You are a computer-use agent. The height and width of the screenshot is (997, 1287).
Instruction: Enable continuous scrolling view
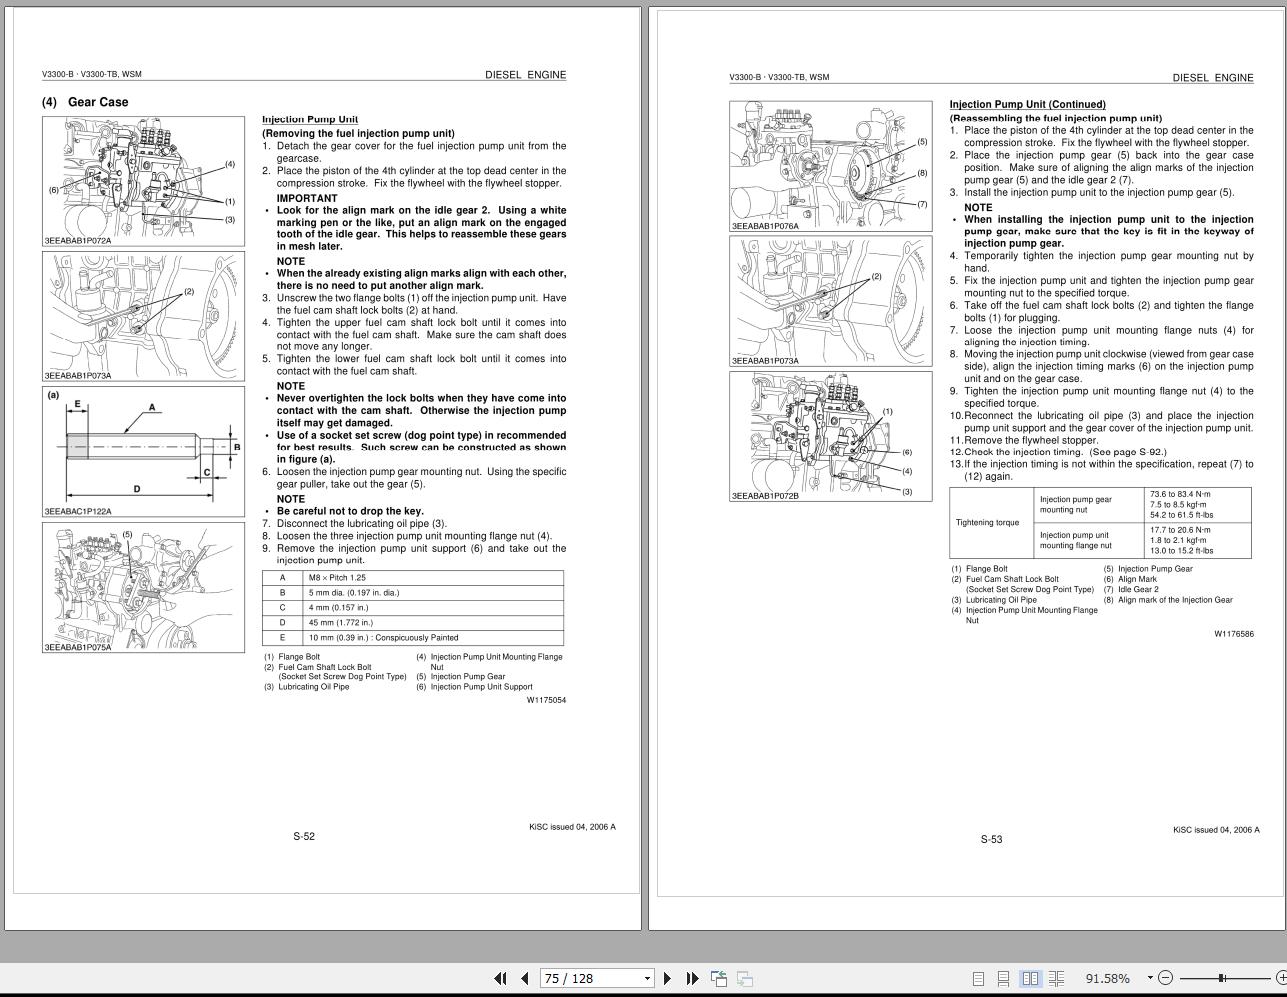pos(1004,978)
